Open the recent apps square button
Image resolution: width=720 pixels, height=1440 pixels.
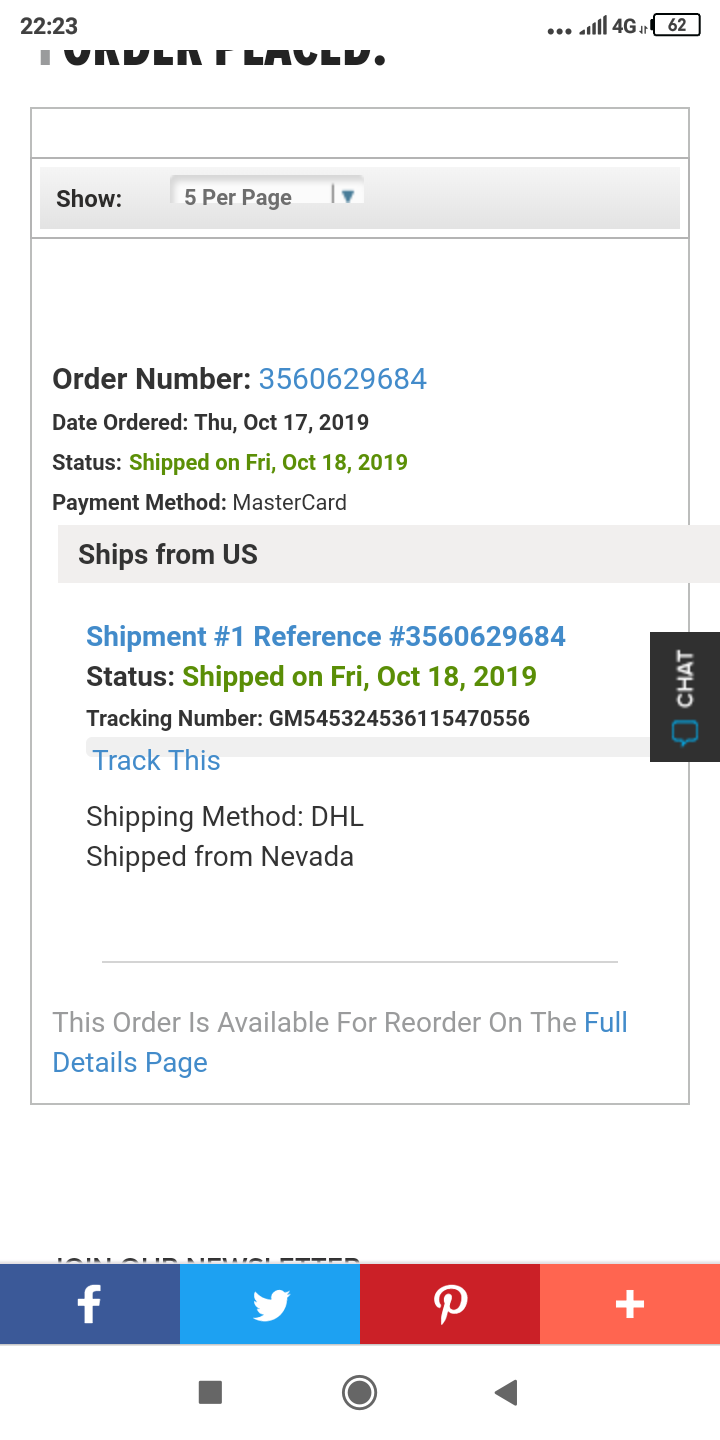[212, 1391]
